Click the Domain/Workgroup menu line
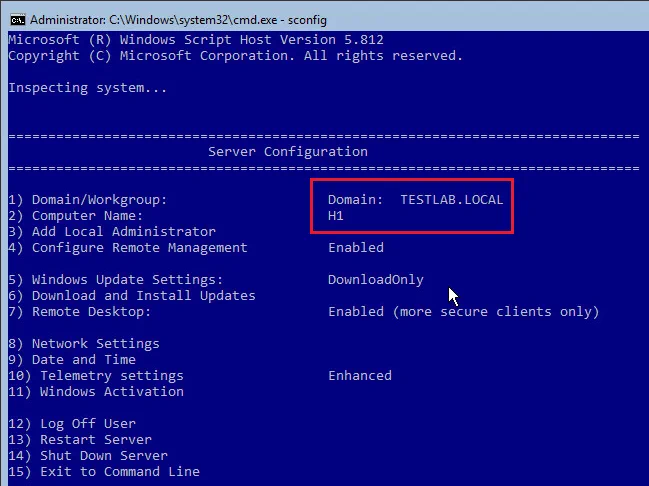 click(x=88, y=200)
